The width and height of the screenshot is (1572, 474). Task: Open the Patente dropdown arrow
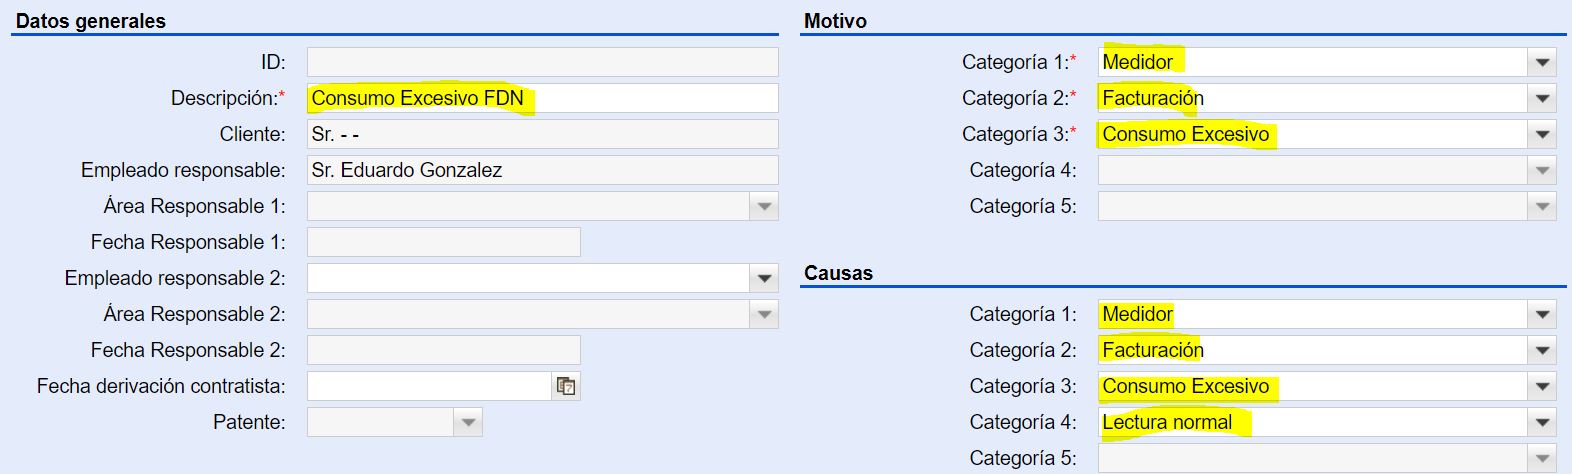468,422
